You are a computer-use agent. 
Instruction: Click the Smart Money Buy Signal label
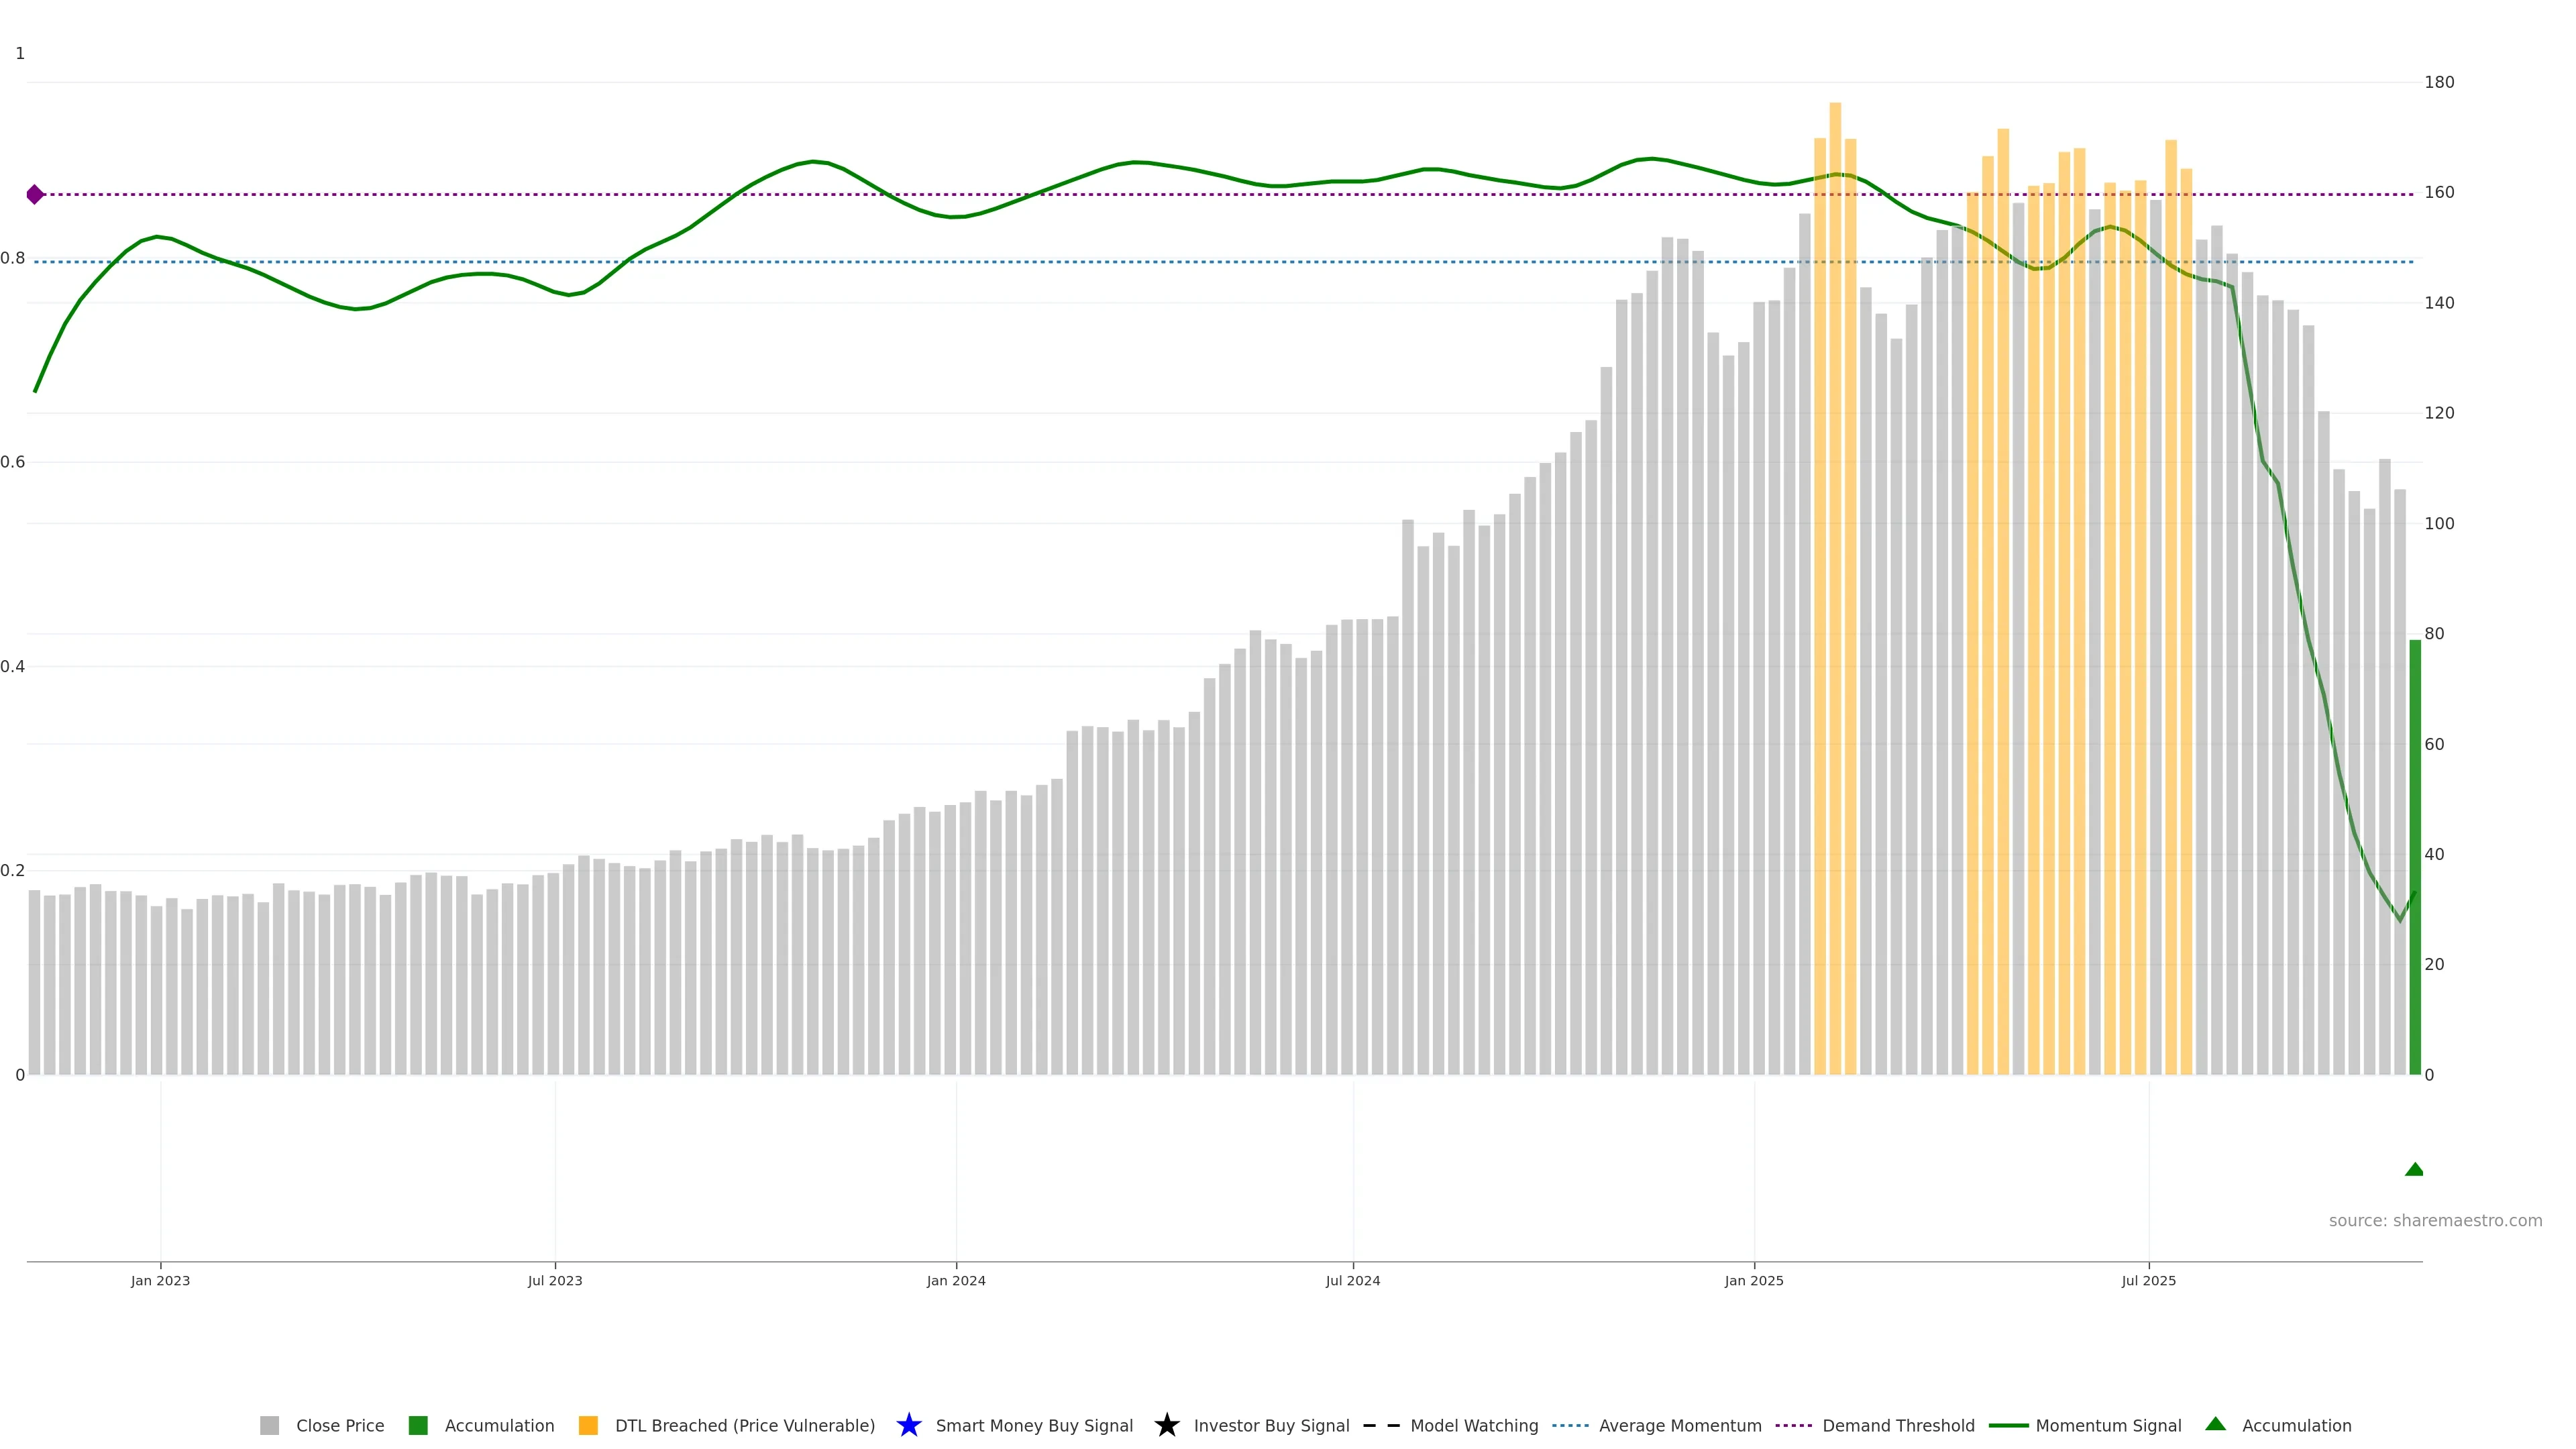(1034, 1425)
